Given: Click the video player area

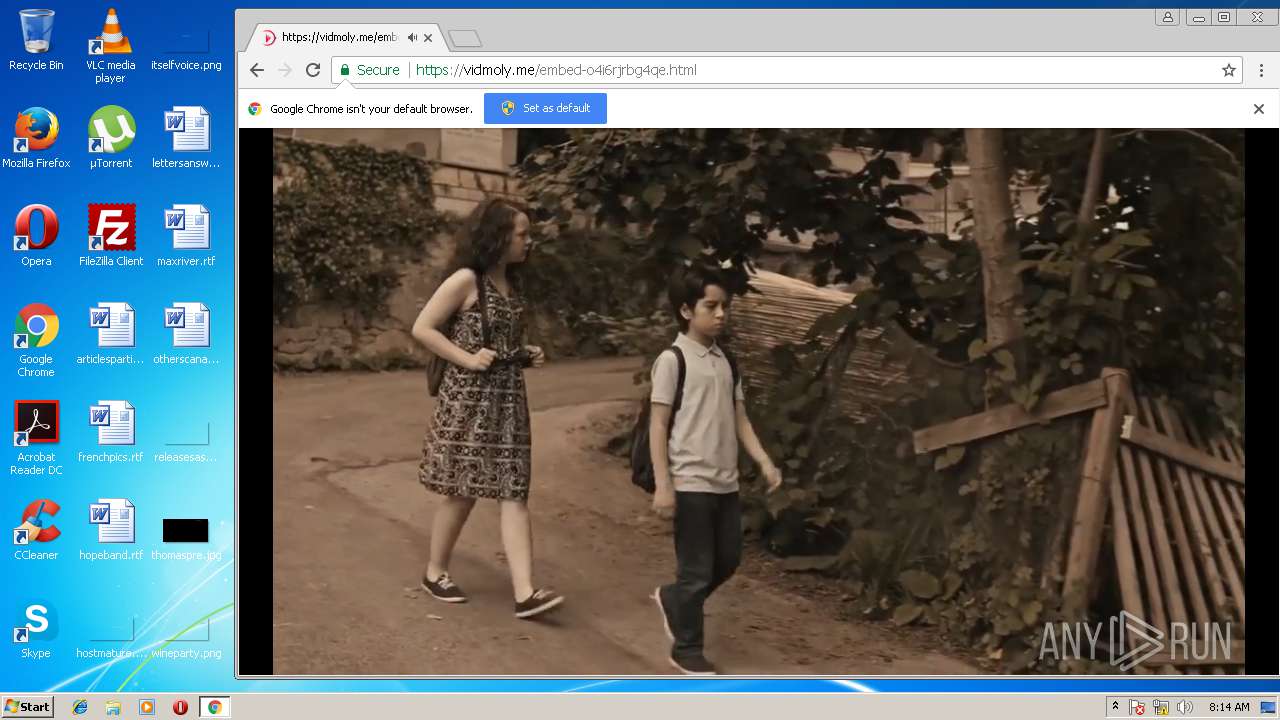Looking at the screenshot, I should tap(758, 400).
